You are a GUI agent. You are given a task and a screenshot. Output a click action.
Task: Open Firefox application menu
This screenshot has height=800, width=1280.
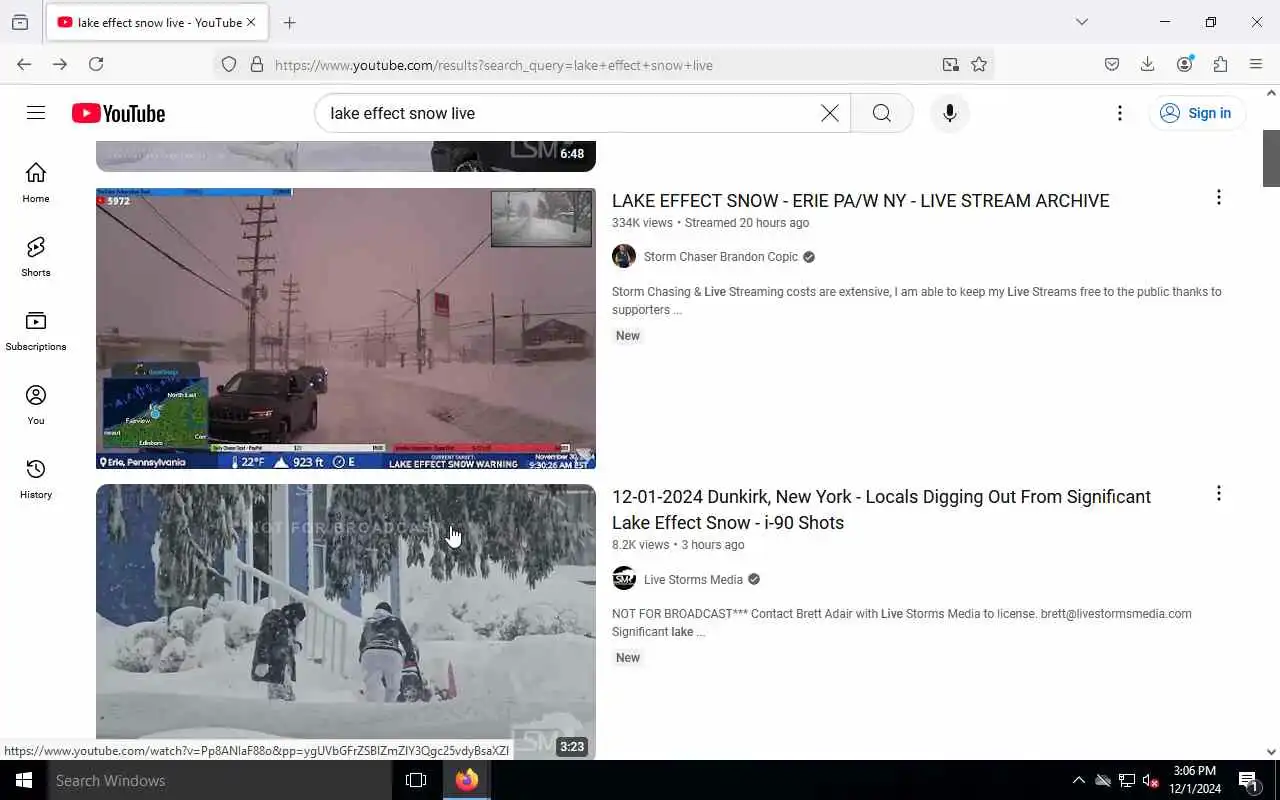1256,64
